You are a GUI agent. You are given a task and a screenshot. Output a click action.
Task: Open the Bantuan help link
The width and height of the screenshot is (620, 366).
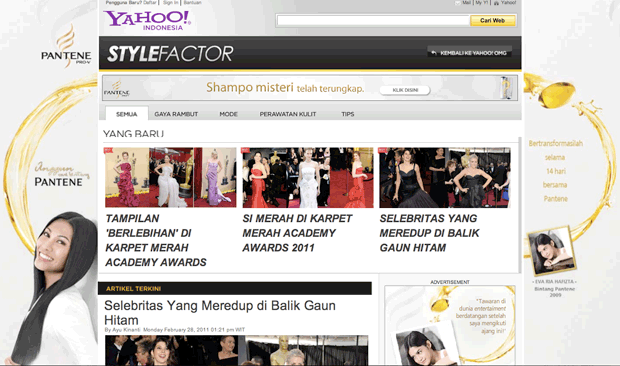(x=193, y=2)
